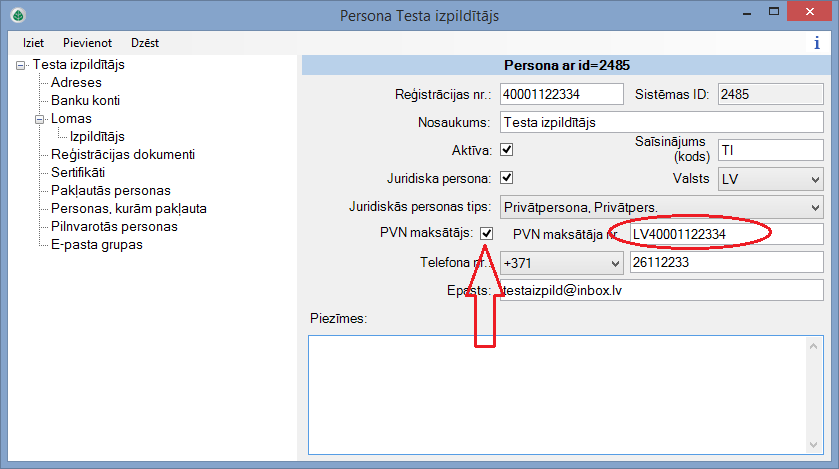Screen dimensions: 839x469
Task: Maximize the Persona window
Action: [x=774, y=12]
